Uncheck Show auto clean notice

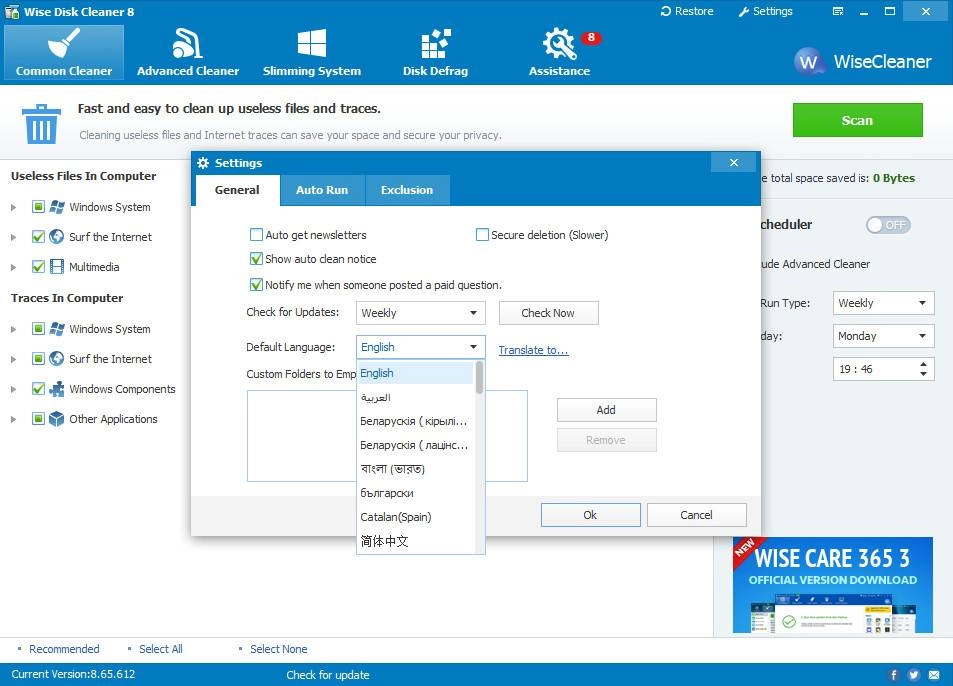[x=256, y=259]
